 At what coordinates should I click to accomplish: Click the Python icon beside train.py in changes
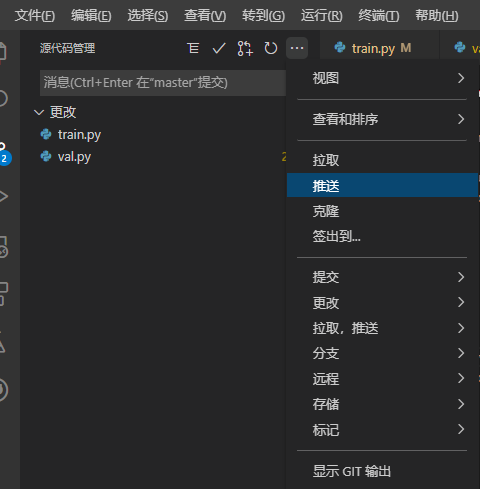click(46, 134)
